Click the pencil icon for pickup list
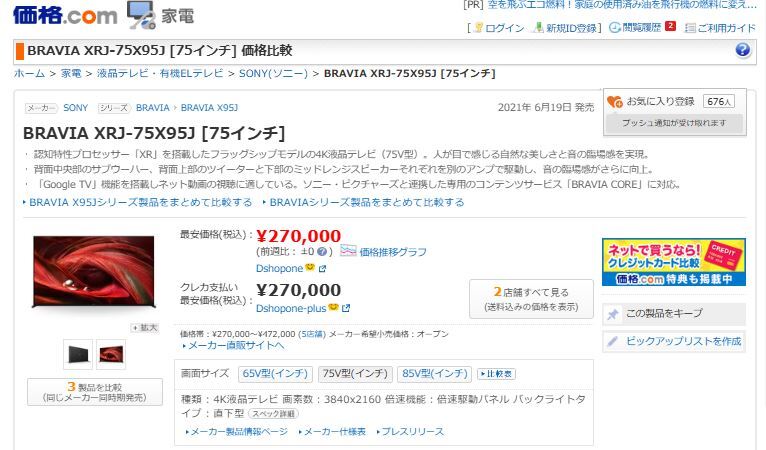 coord(613,342)
